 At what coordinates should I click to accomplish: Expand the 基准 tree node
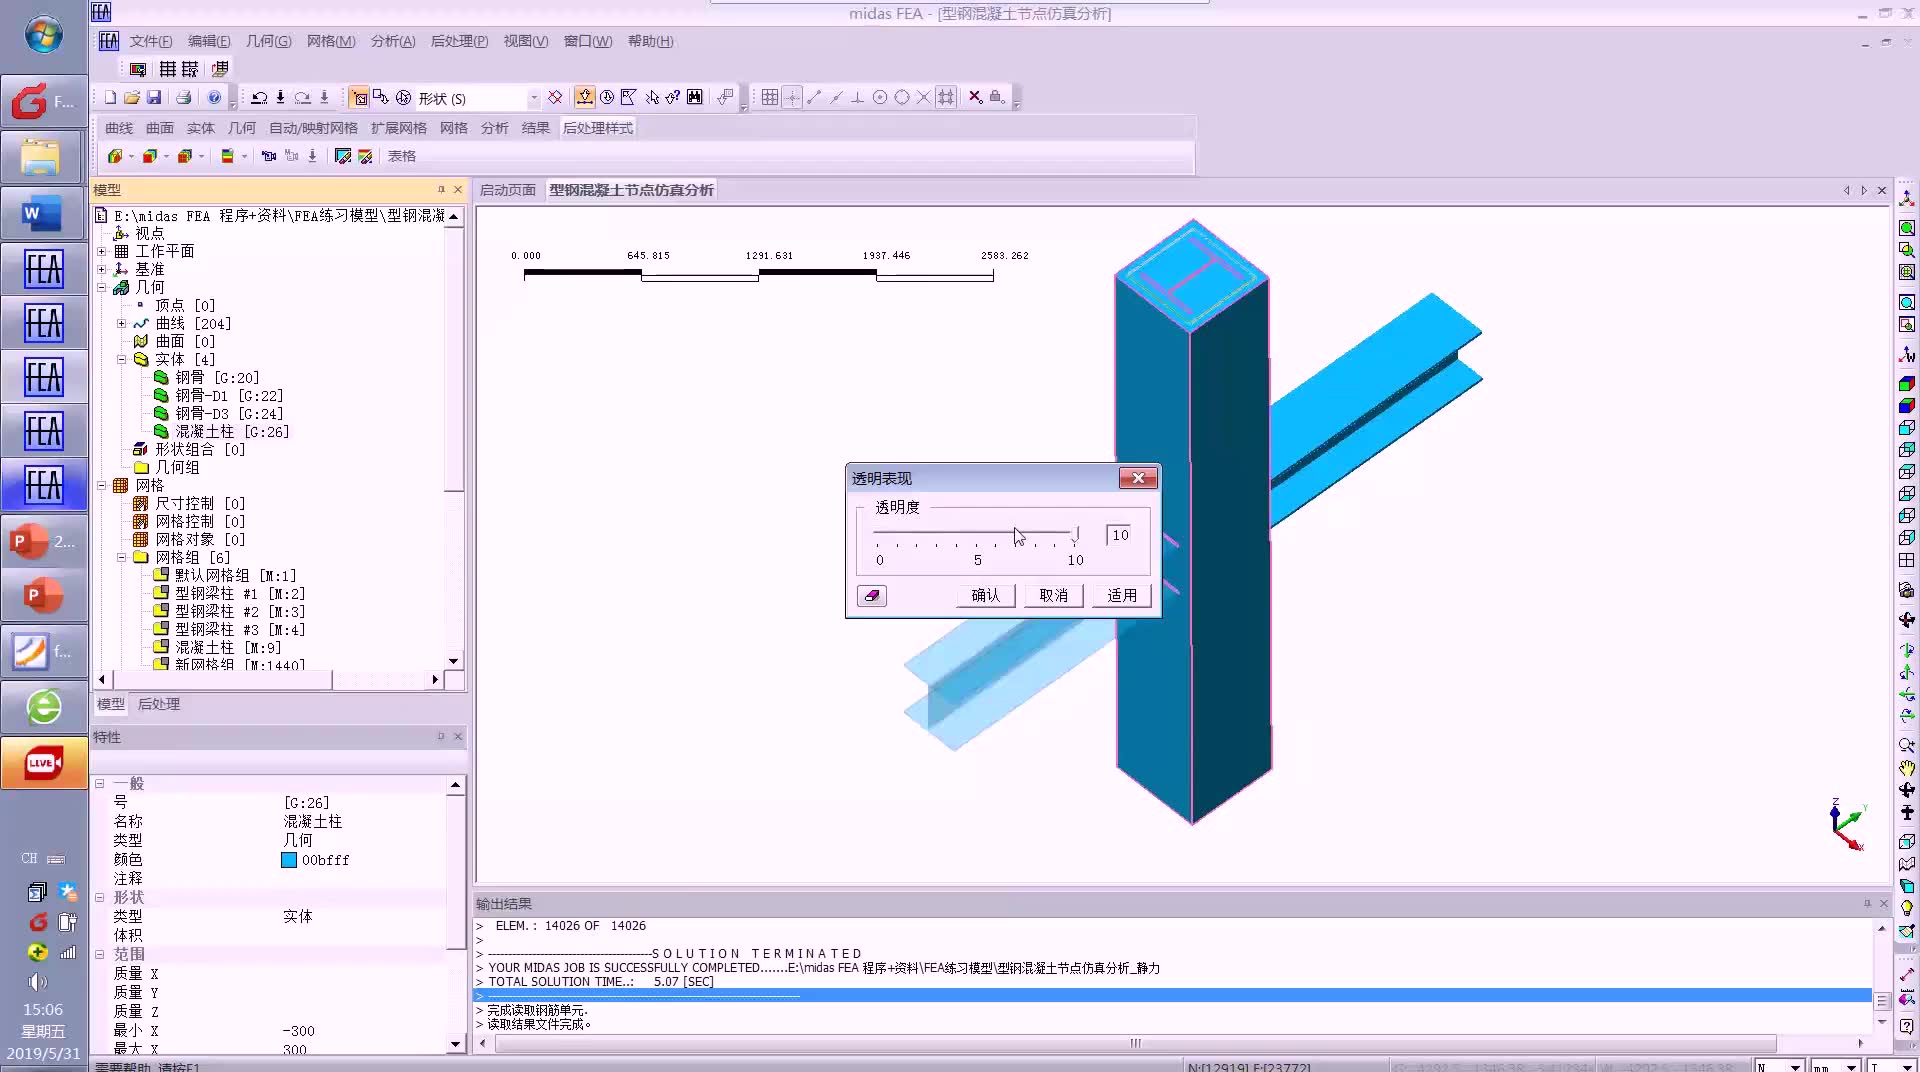(x=102, y=270)
